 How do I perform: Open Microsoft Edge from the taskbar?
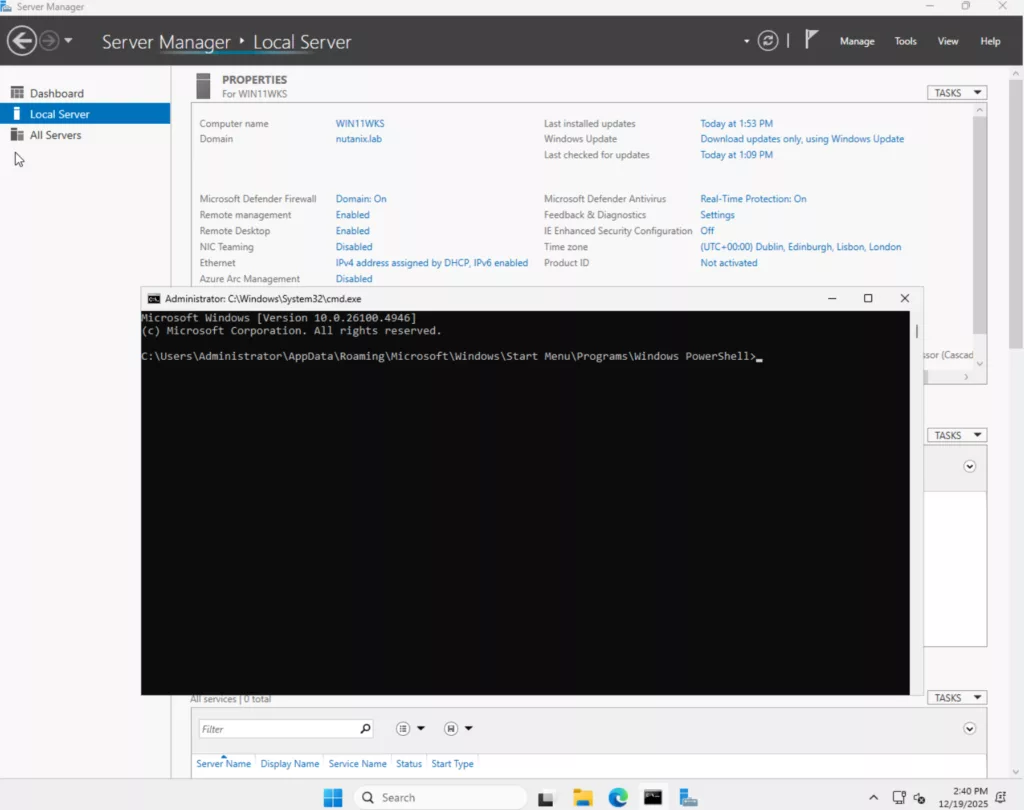618,797
